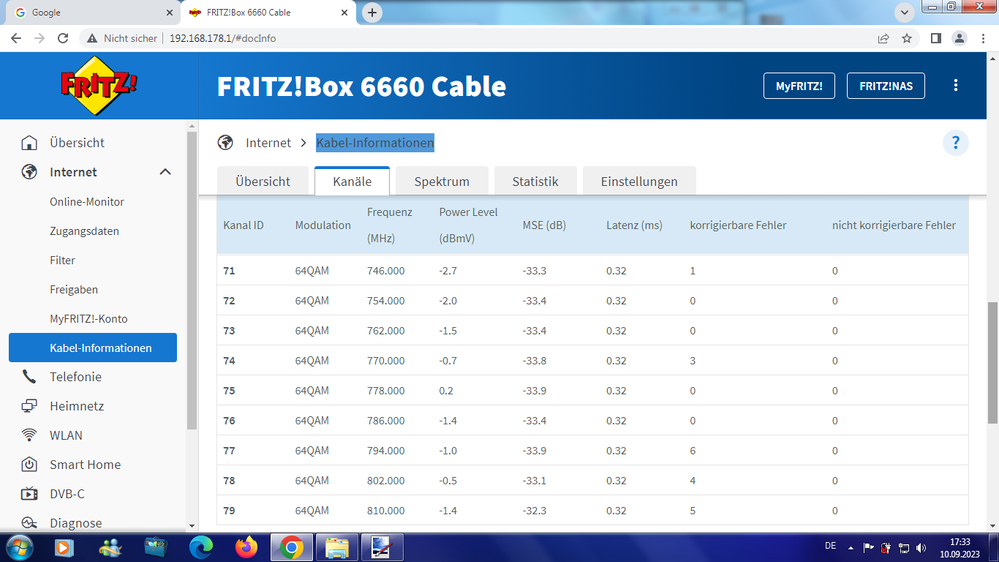Click the korrigierbare Fehler column header
The image size is (999, 562).
(738, 225)
